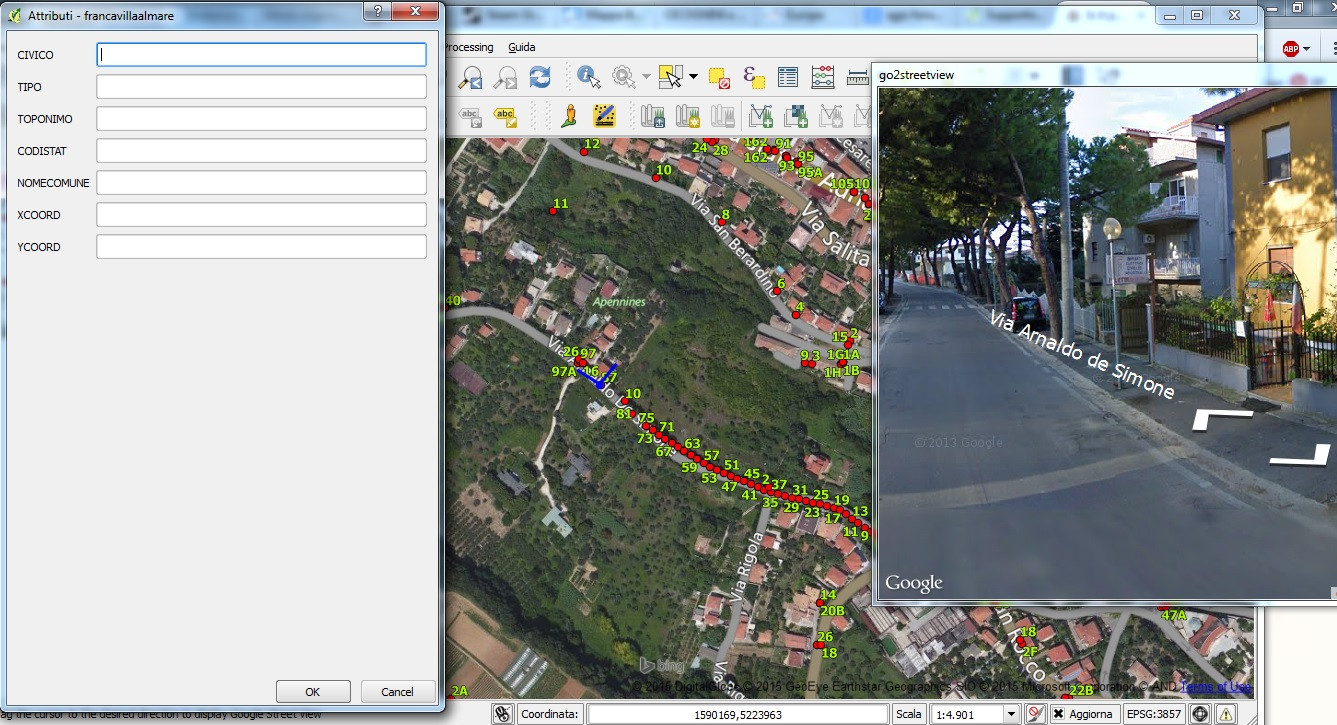Click the GRASS new mapset icon
This screenshot has height=725, width=1337.
pyautogui.click(x=688, y=116)
